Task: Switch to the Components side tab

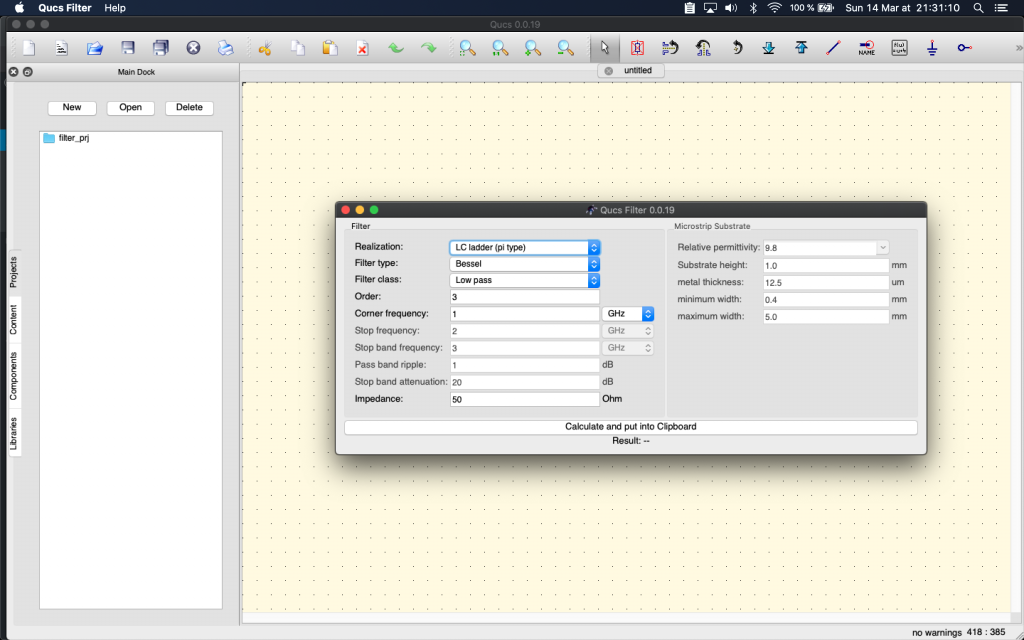Action: [x=14, y=376]
